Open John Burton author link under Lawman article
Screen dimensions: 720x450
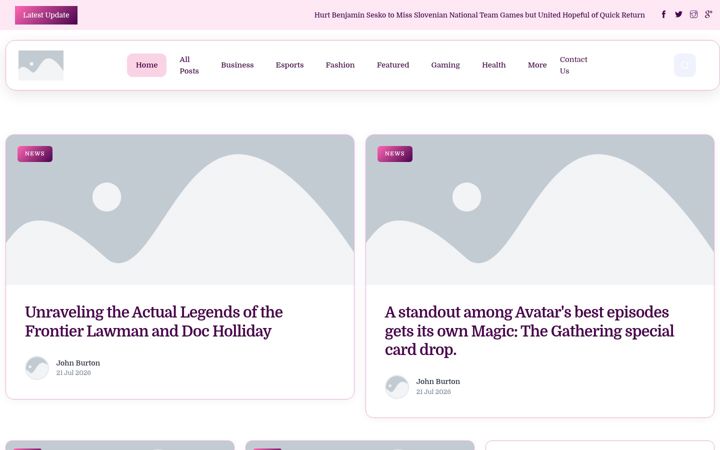78,363
